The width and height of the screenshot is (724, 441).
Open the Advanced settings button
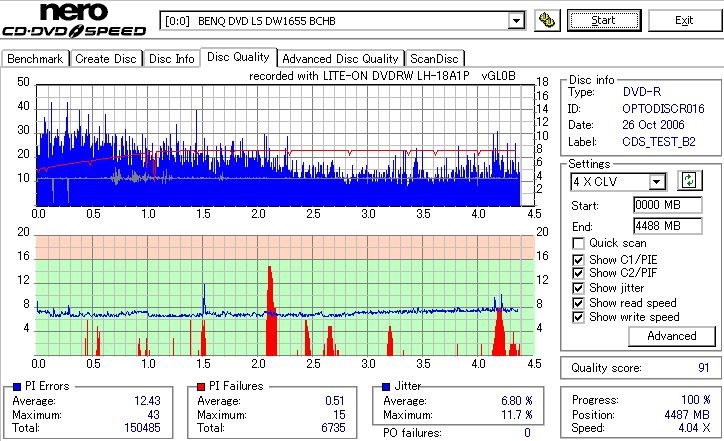671,336
